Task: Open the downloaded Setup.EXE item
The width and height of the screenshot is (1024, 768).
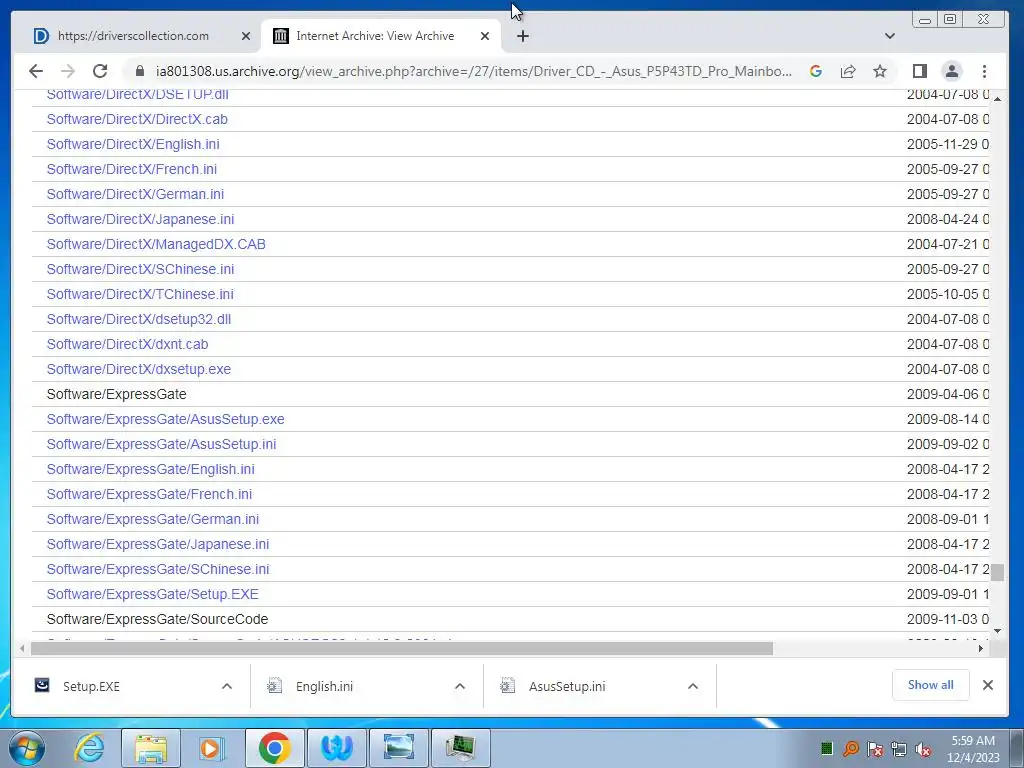Action: tap(91, 686)
